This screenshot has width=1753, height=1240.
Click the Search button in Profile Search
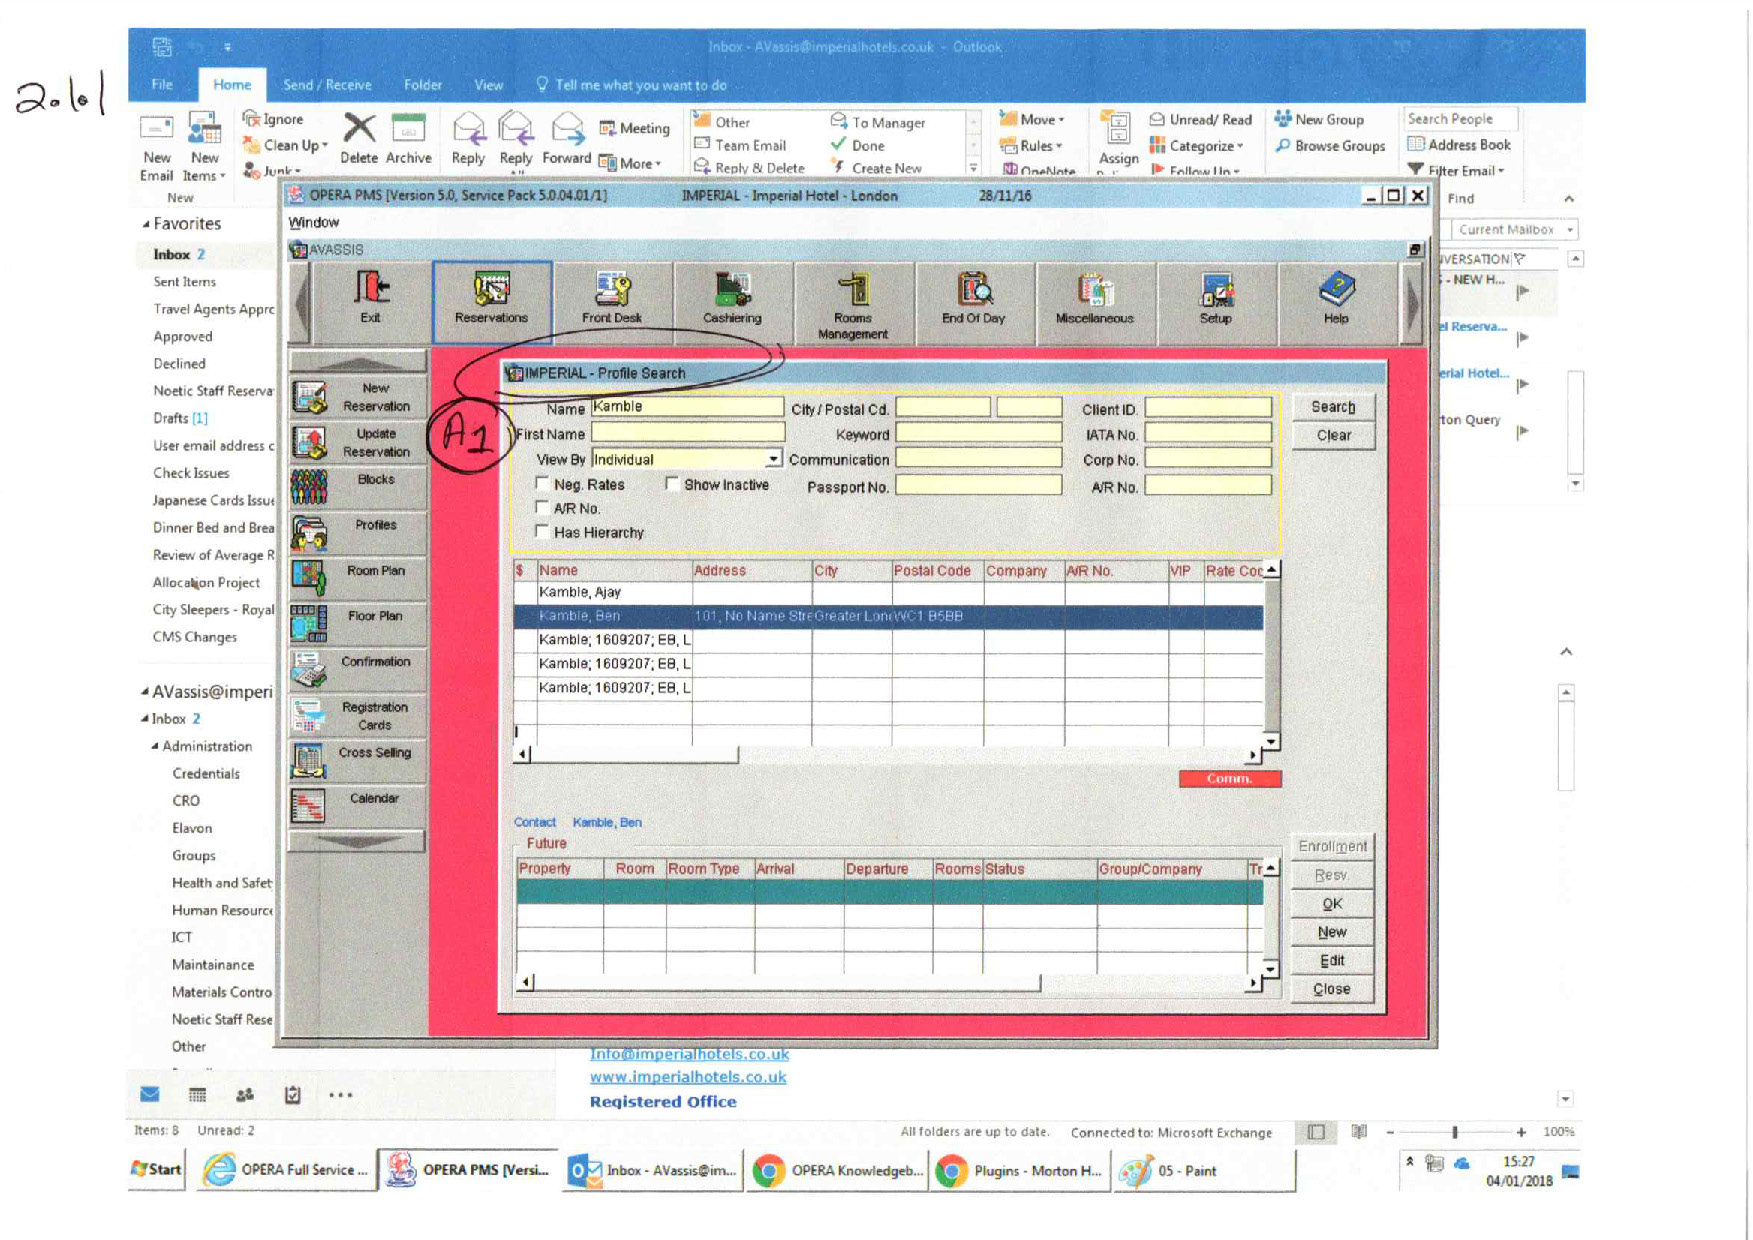(x=1333, y=407)
